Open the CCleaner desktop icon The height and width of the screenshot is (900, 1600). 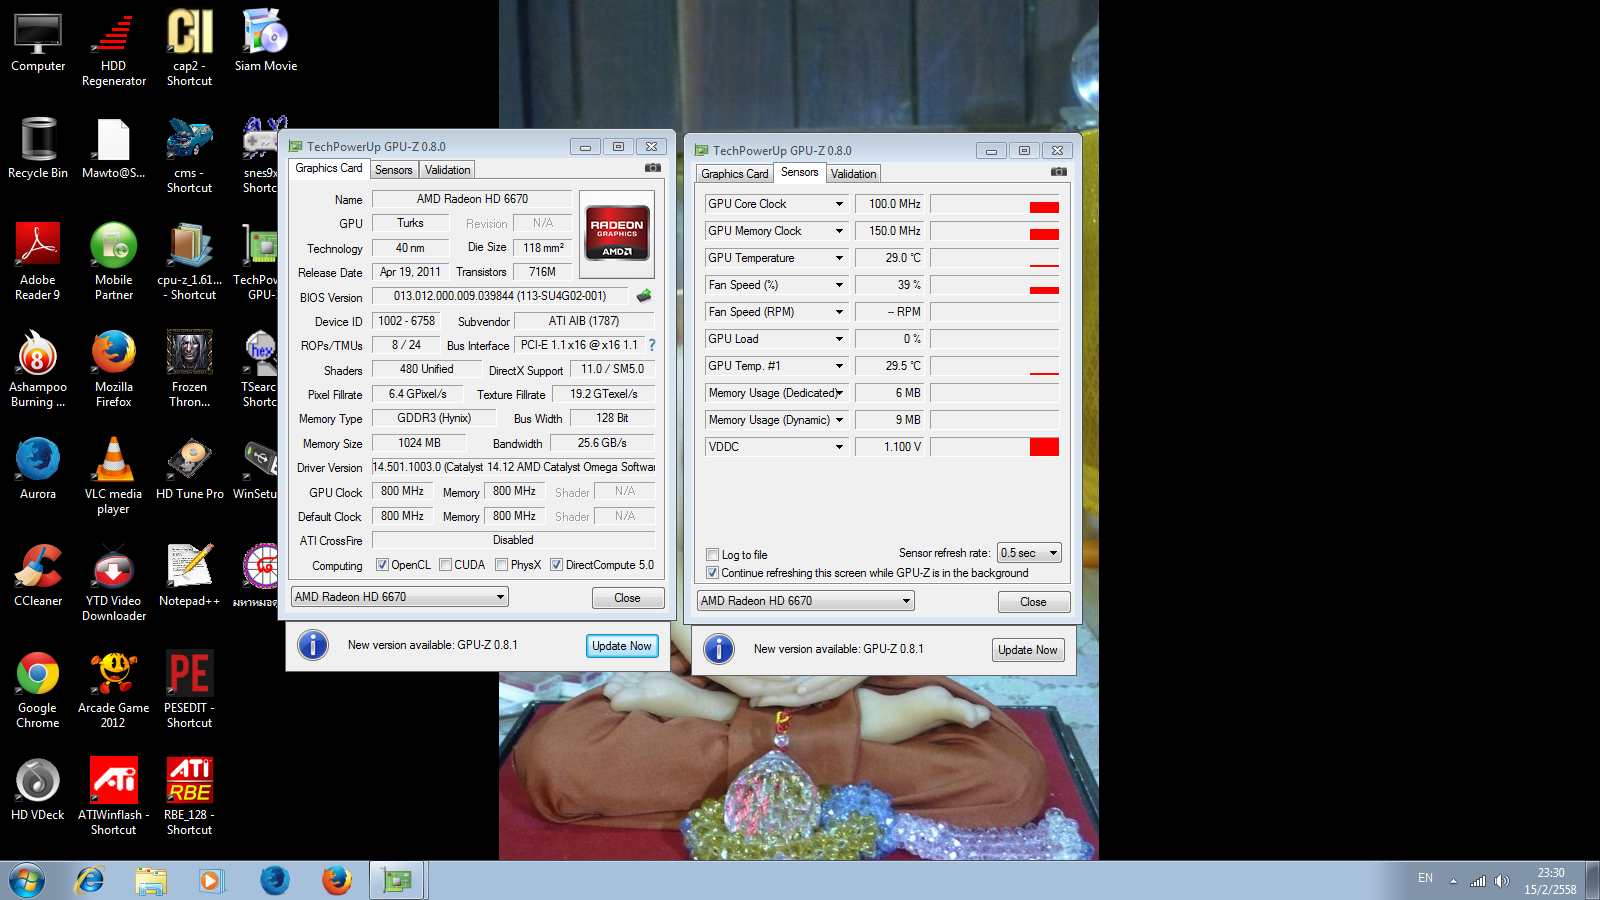(38, 576)
